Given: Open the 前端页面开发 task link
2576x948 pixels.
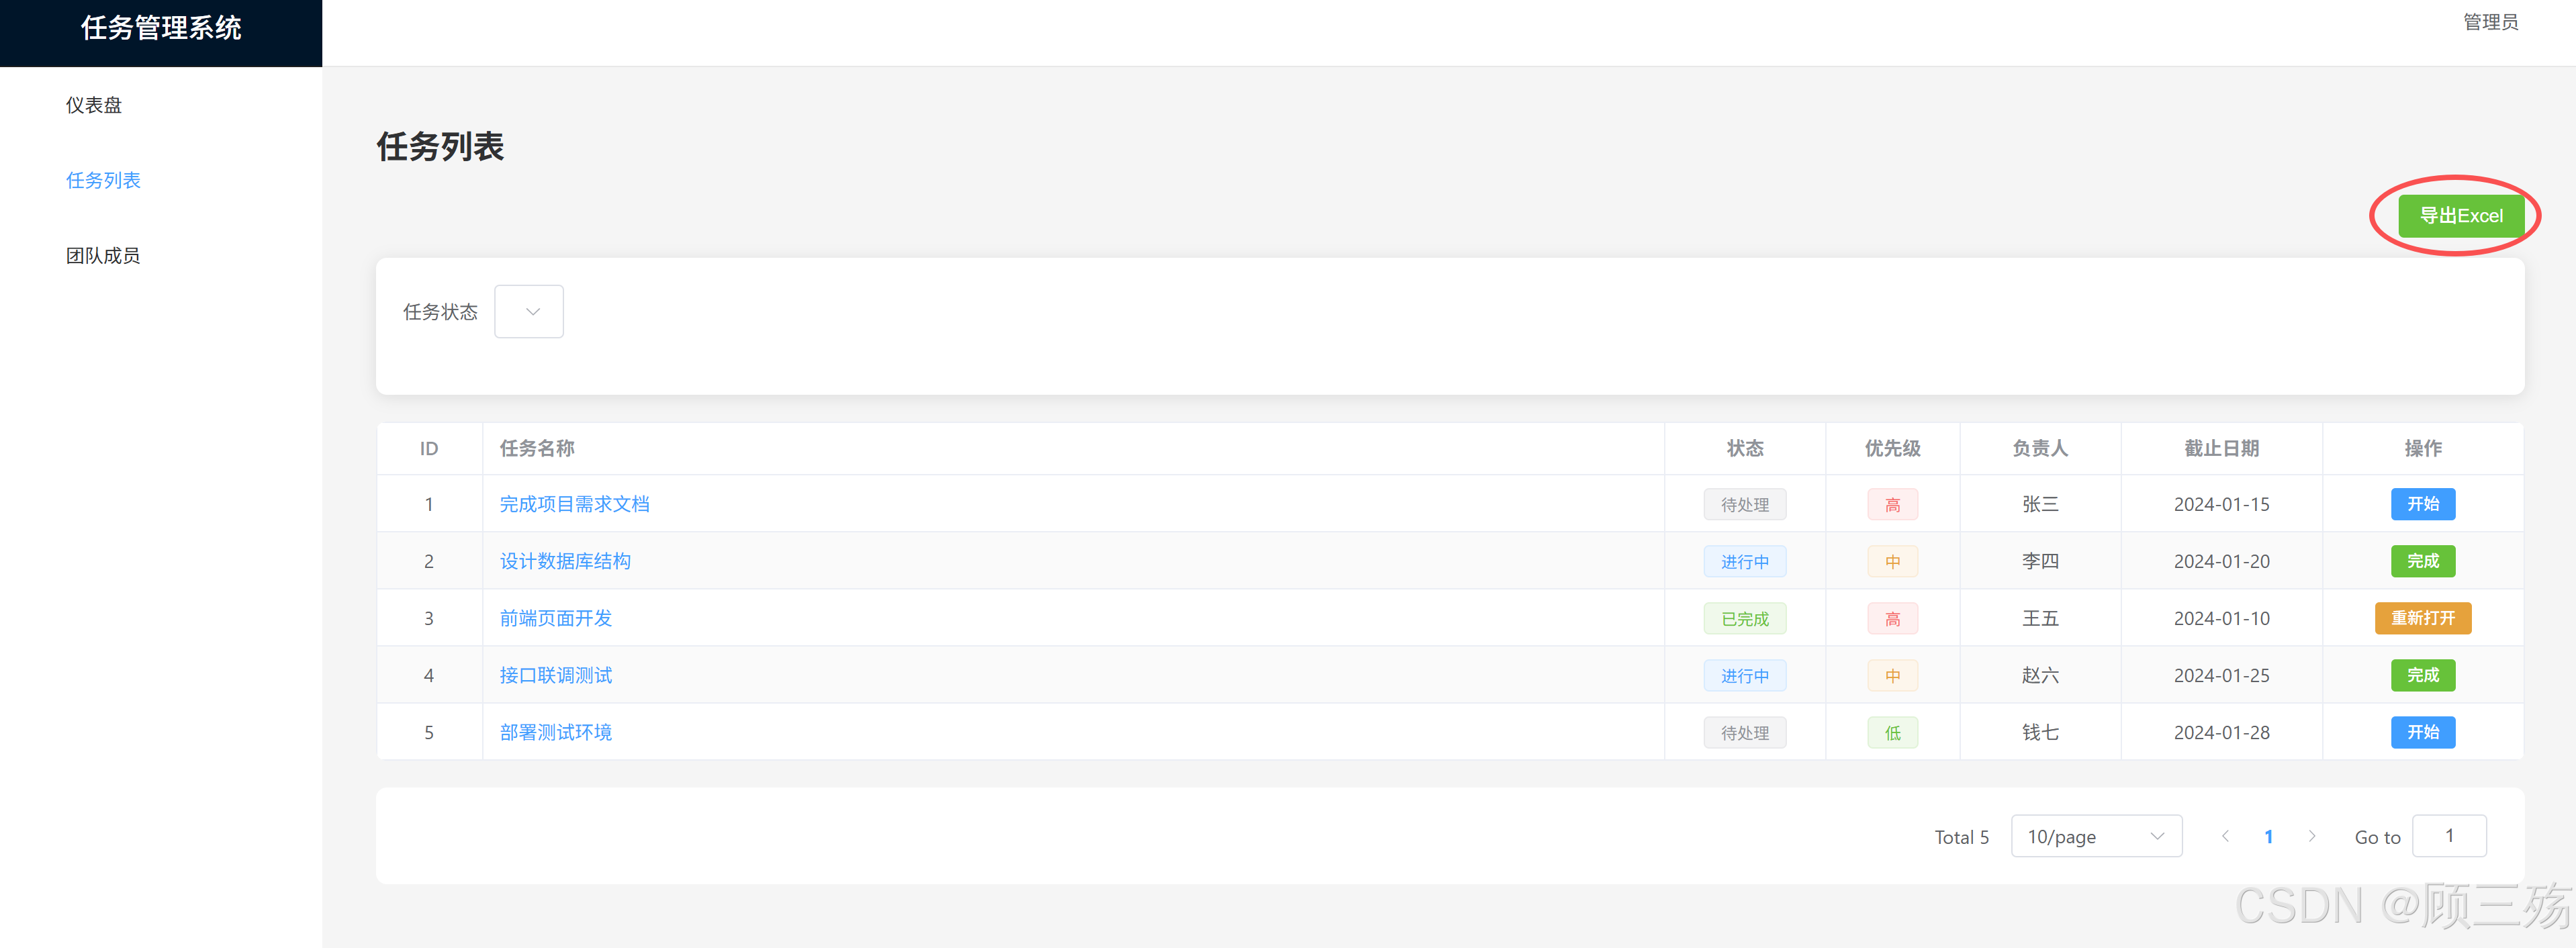Looking at the screenshot, I should [556, 618].
